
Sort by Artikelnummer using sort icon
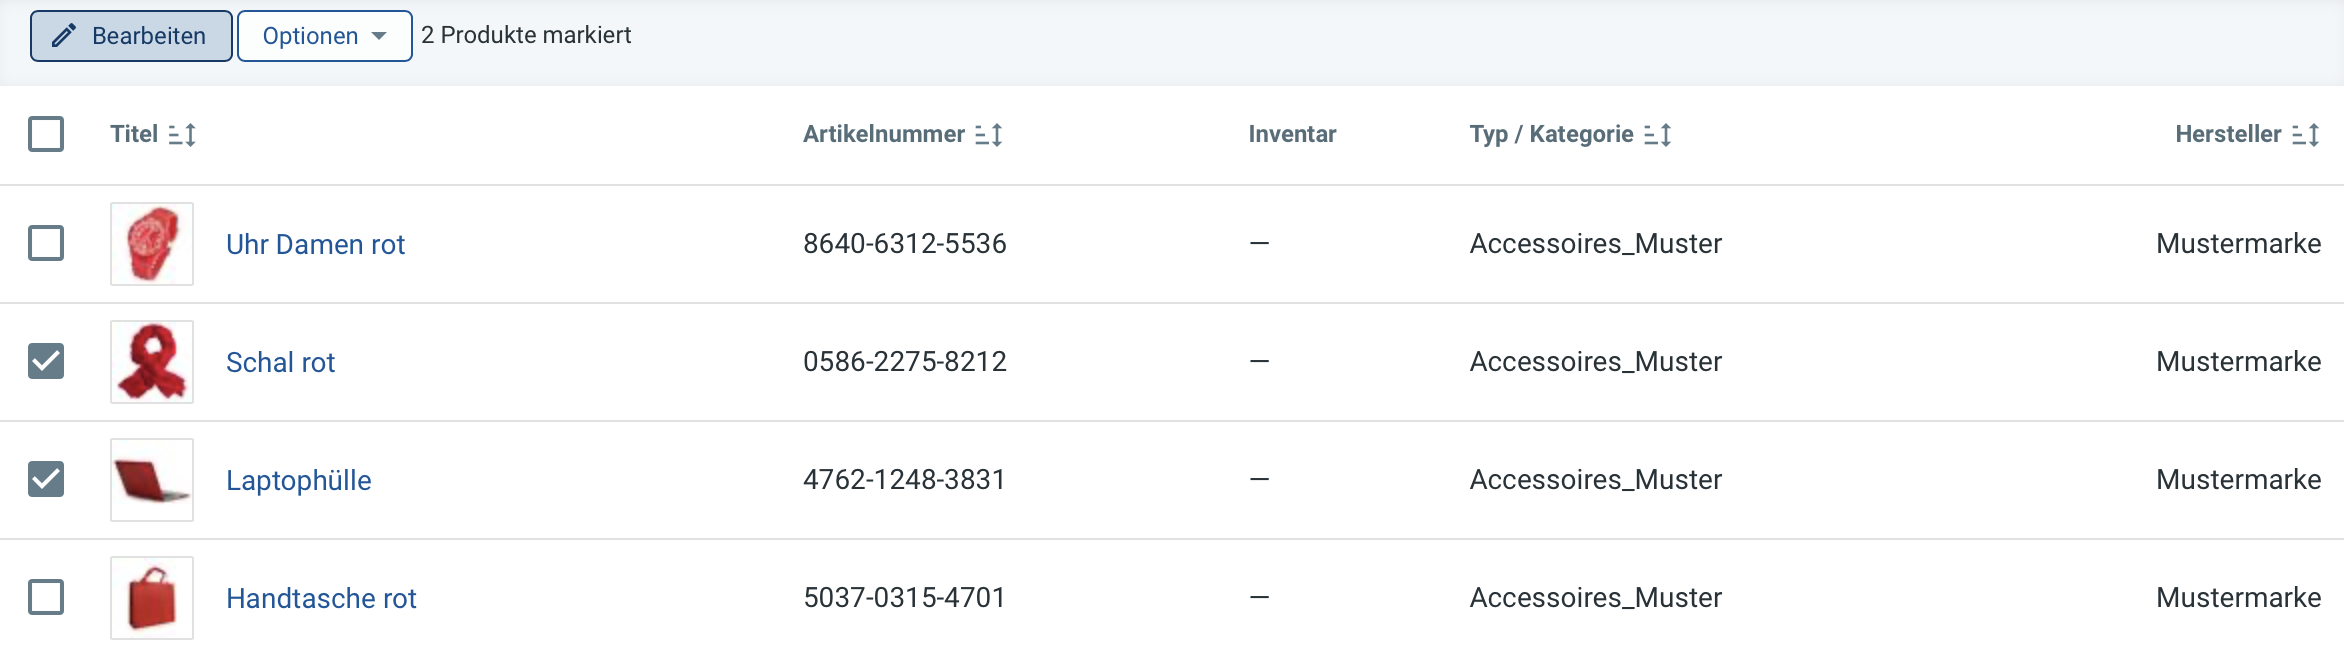point(989,134)
